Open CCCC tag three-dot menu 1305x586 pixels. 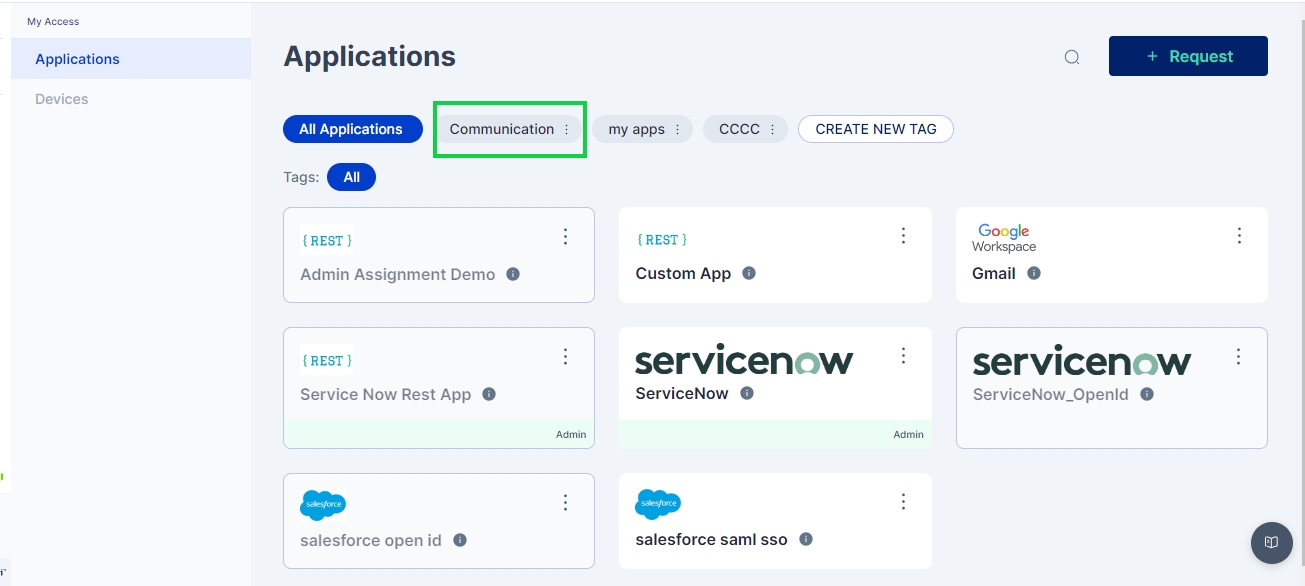pyautogui.click(x=772, y=130)
